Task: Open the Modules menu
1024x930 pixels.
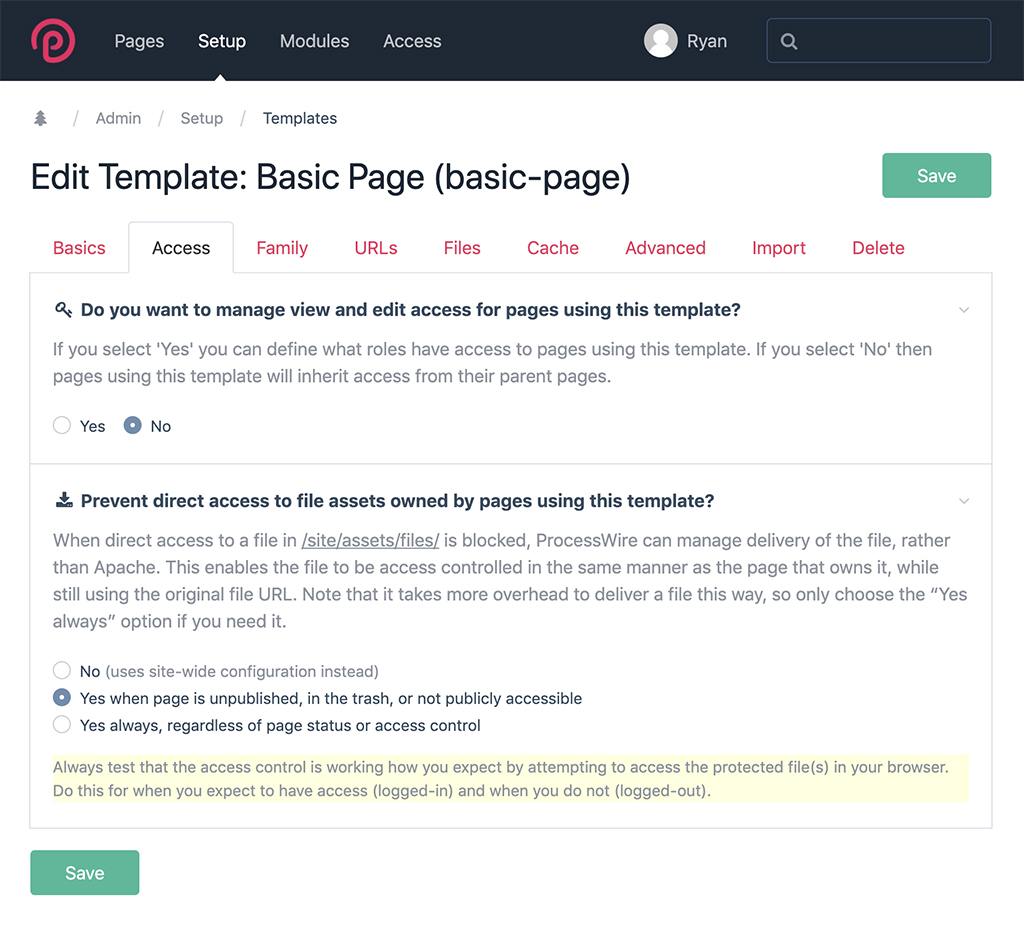Action: (314, 41)
